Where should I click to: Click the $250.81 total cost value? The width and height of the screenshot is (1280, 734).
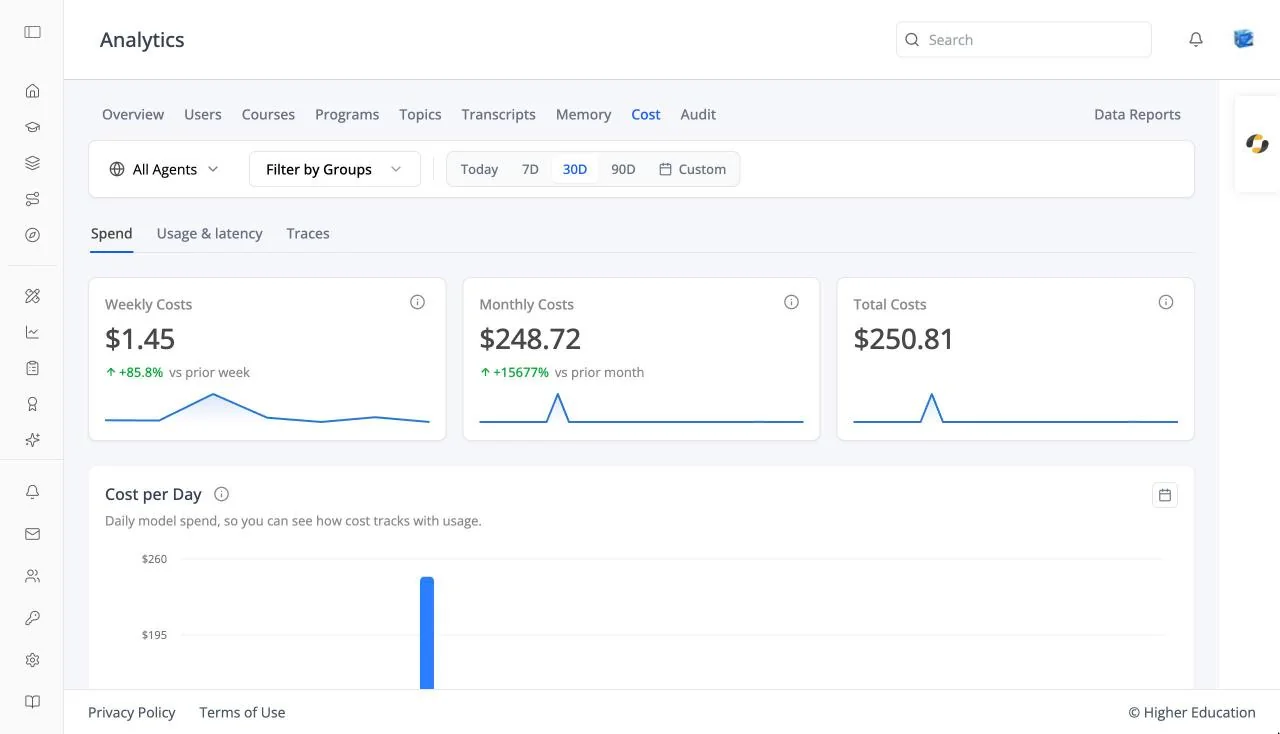[903, 339]
